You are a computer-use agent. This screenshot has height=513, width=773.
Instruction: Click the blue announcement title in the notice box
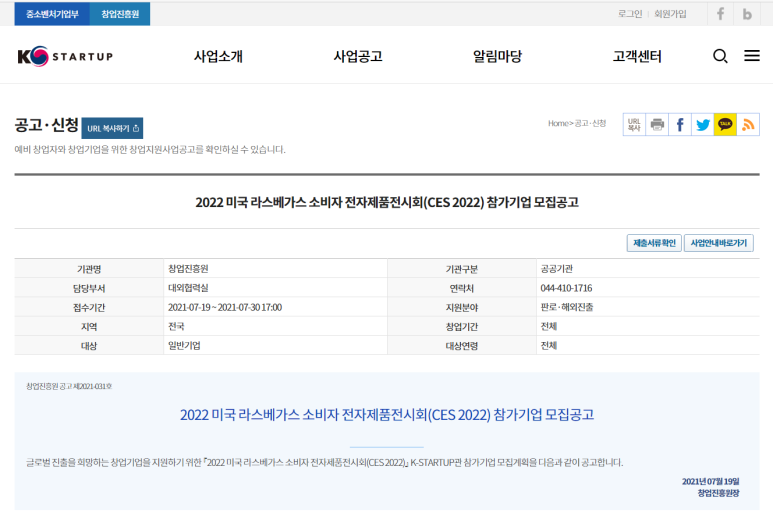(387, 415)
